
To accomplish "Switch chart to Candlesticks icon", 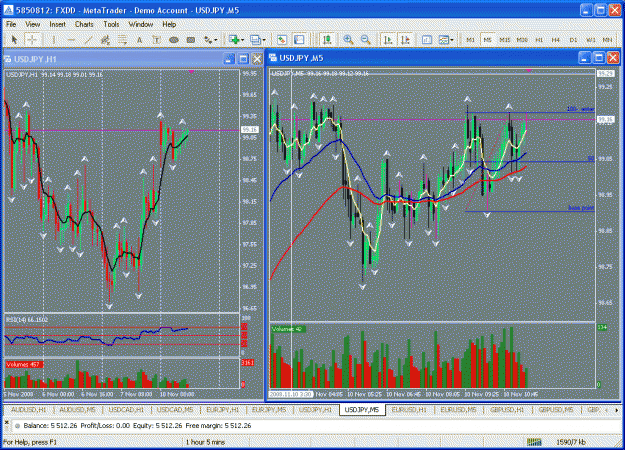I will click(327, 40).
